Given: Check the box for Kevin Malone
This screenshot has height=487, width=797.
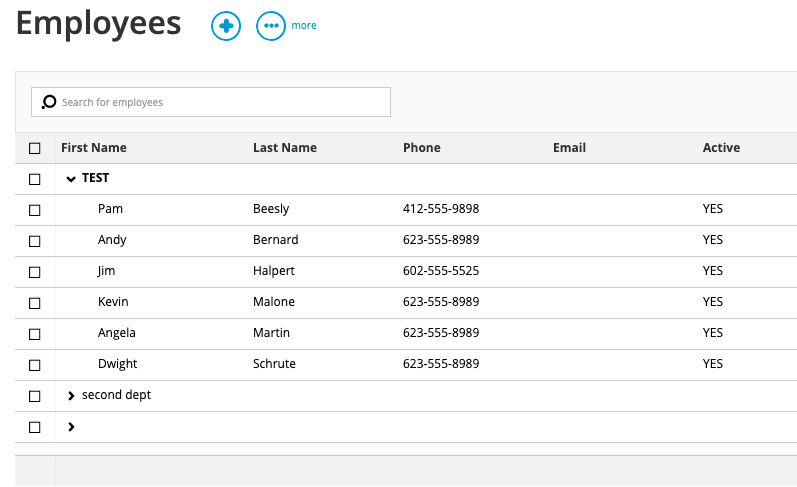Looking at the screenshot, I should (x=35, y=303).
